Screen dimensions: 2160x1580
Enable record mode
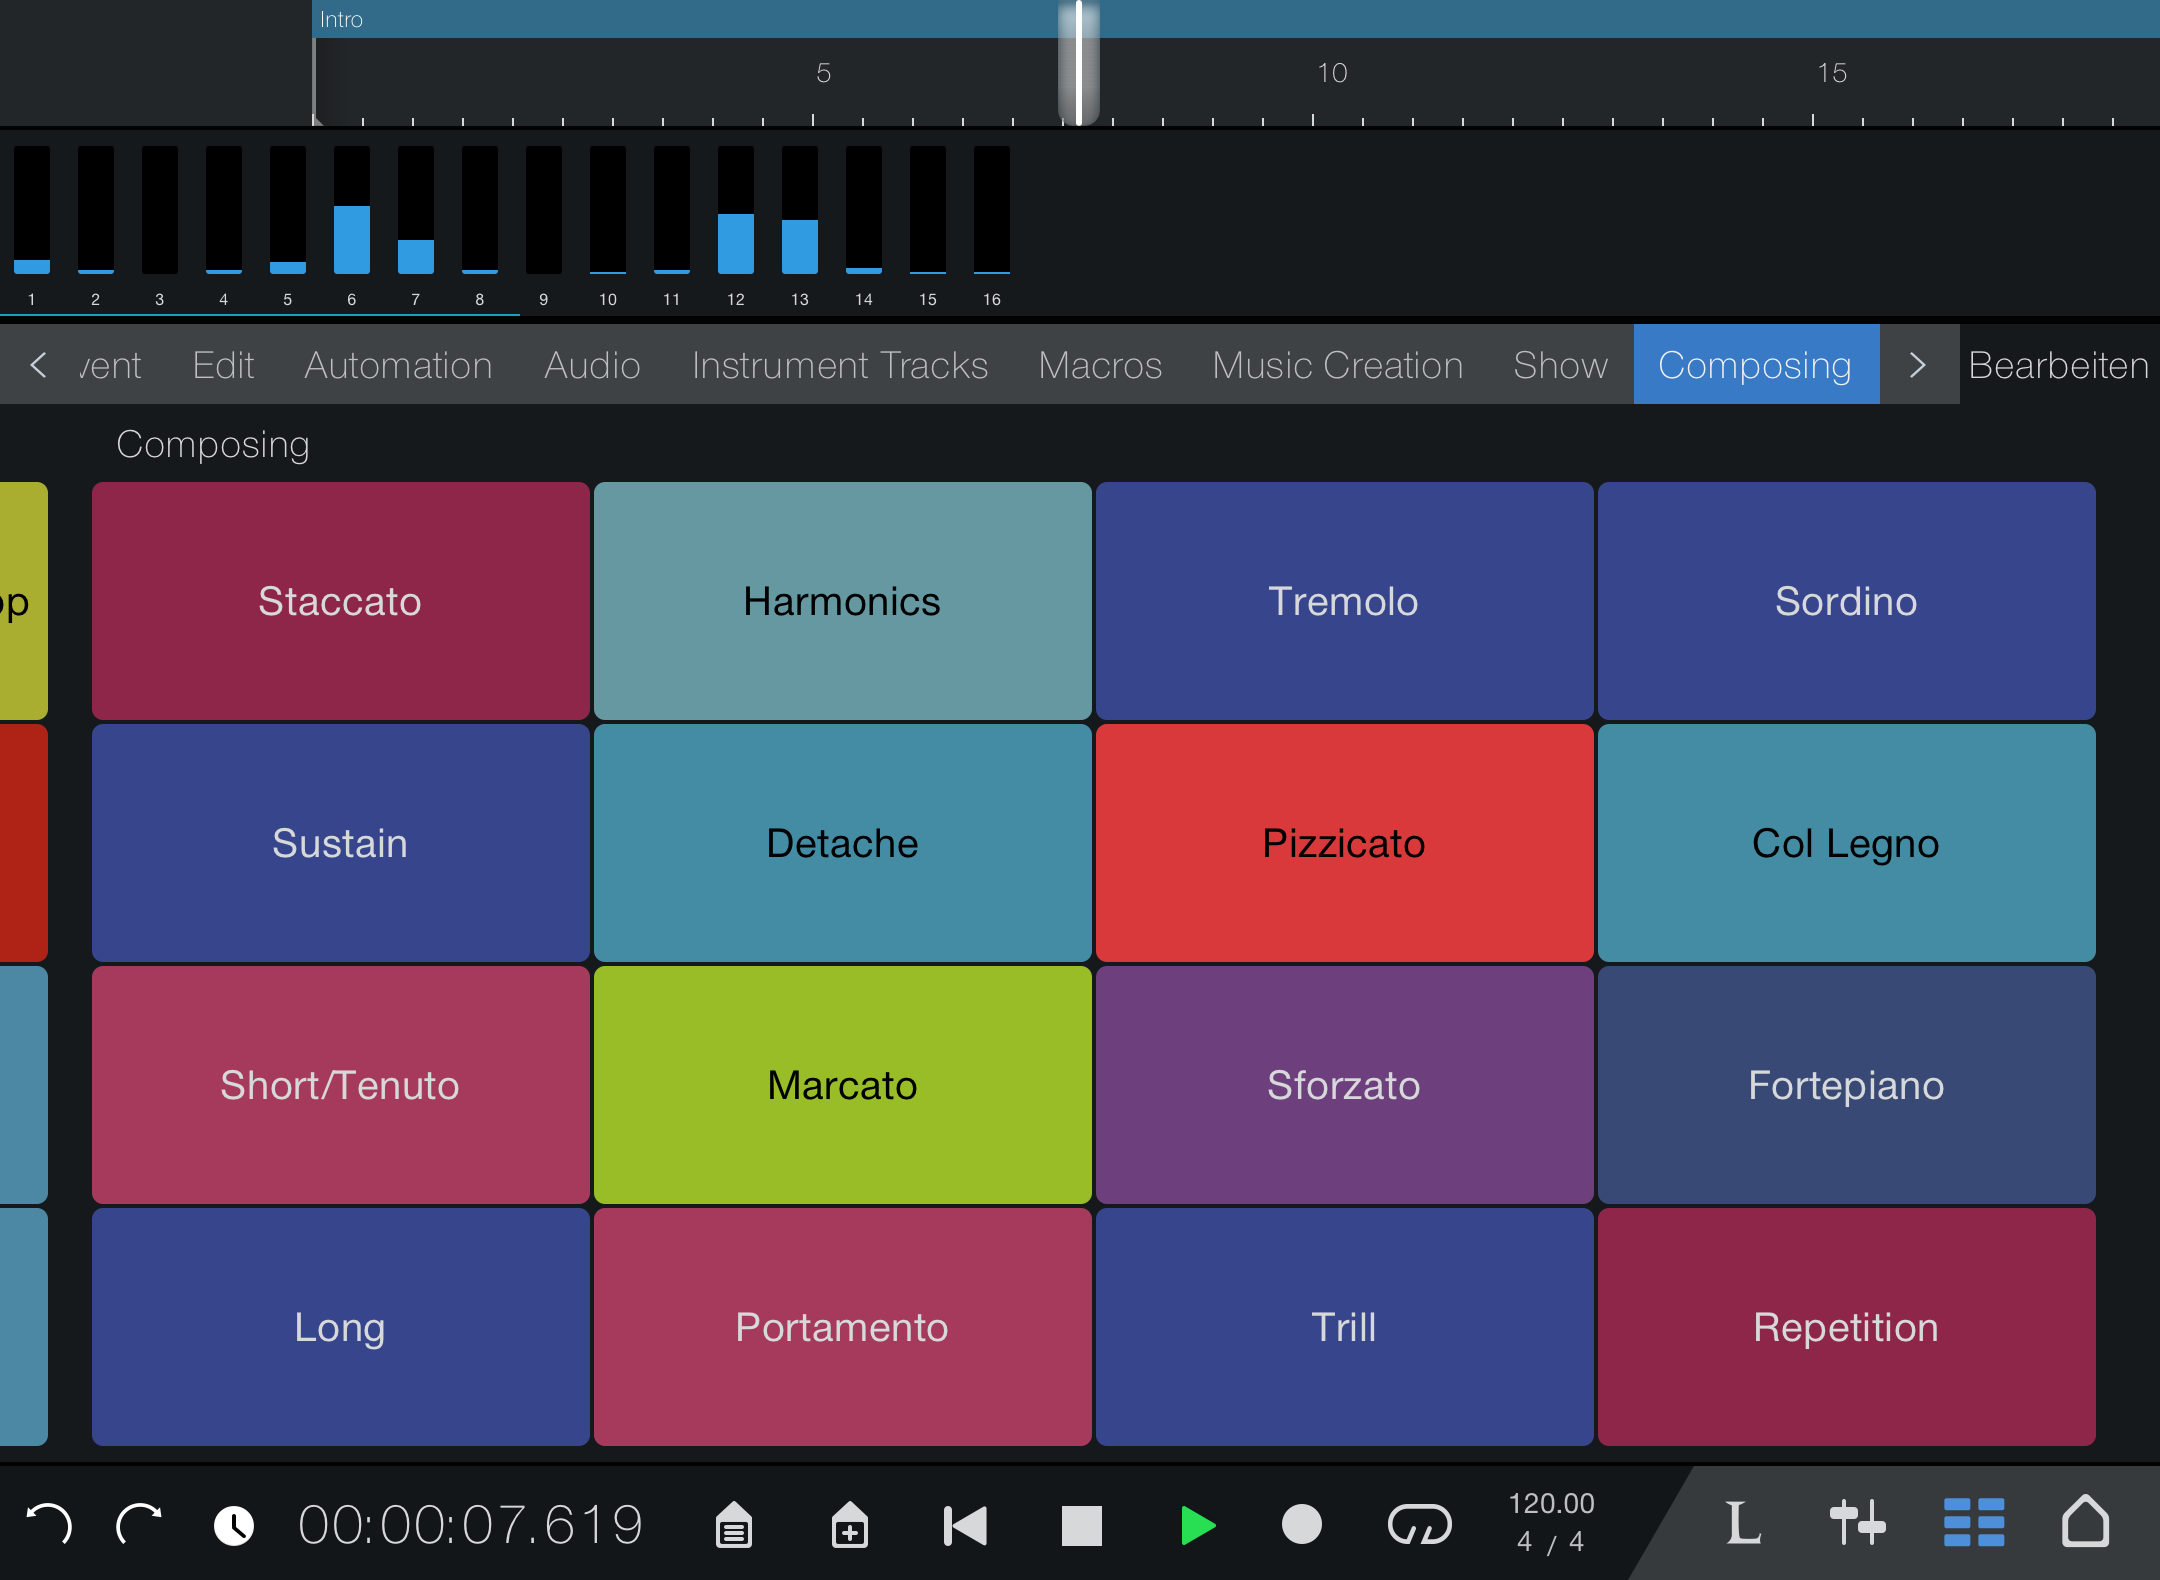pos(1302,1524)
